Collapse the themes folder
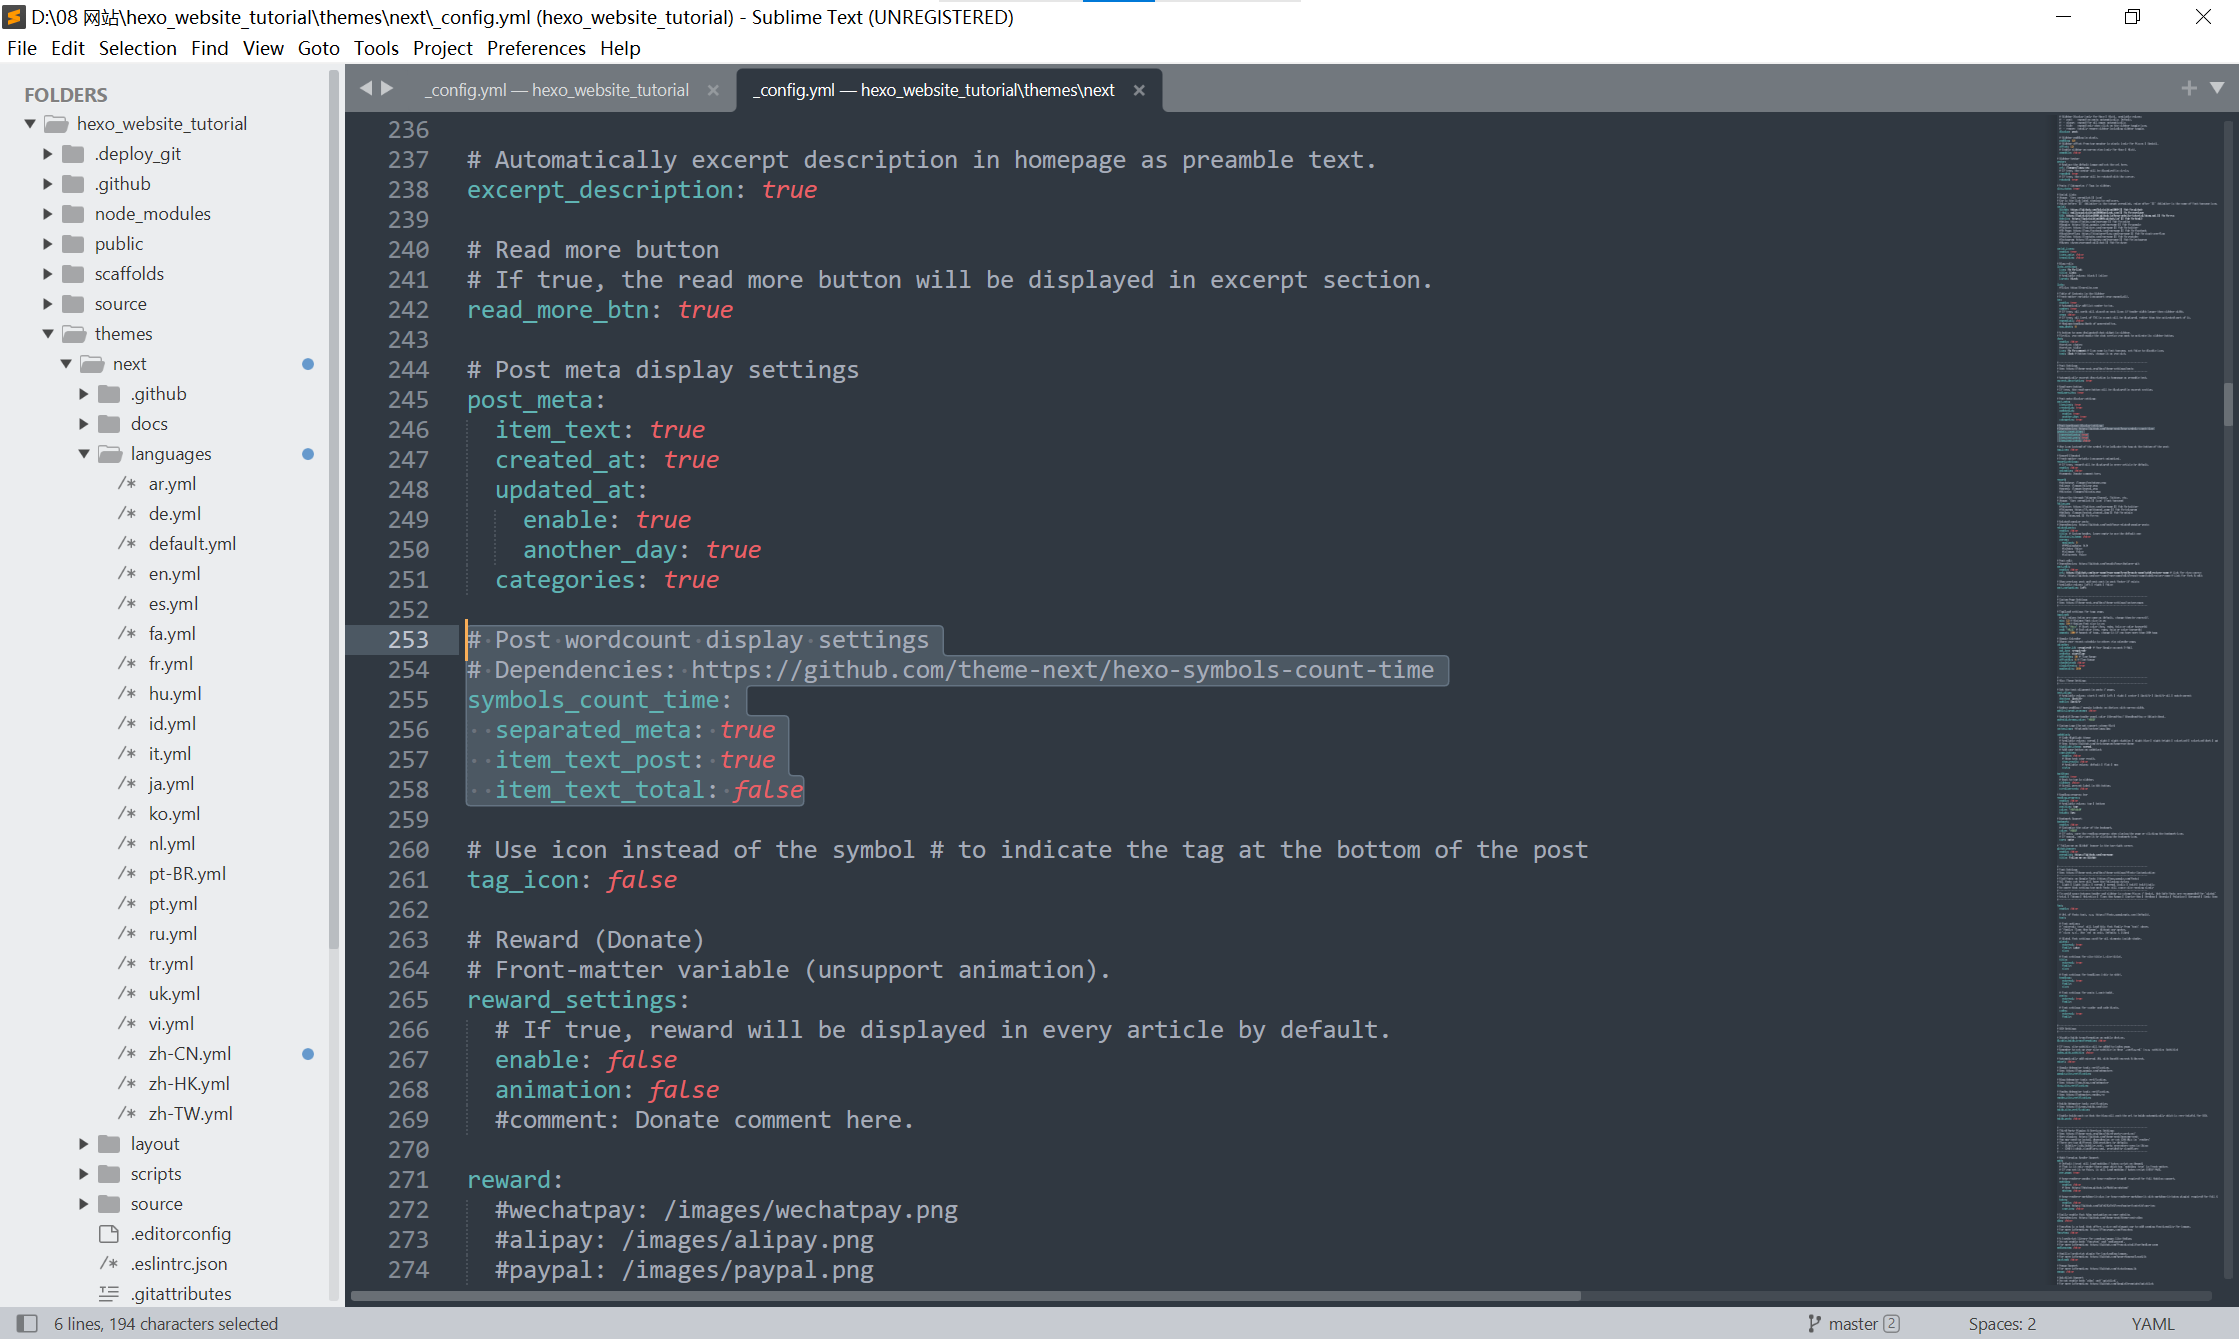This screenshot has height=1339, width=2239. [x=48, y=334]
